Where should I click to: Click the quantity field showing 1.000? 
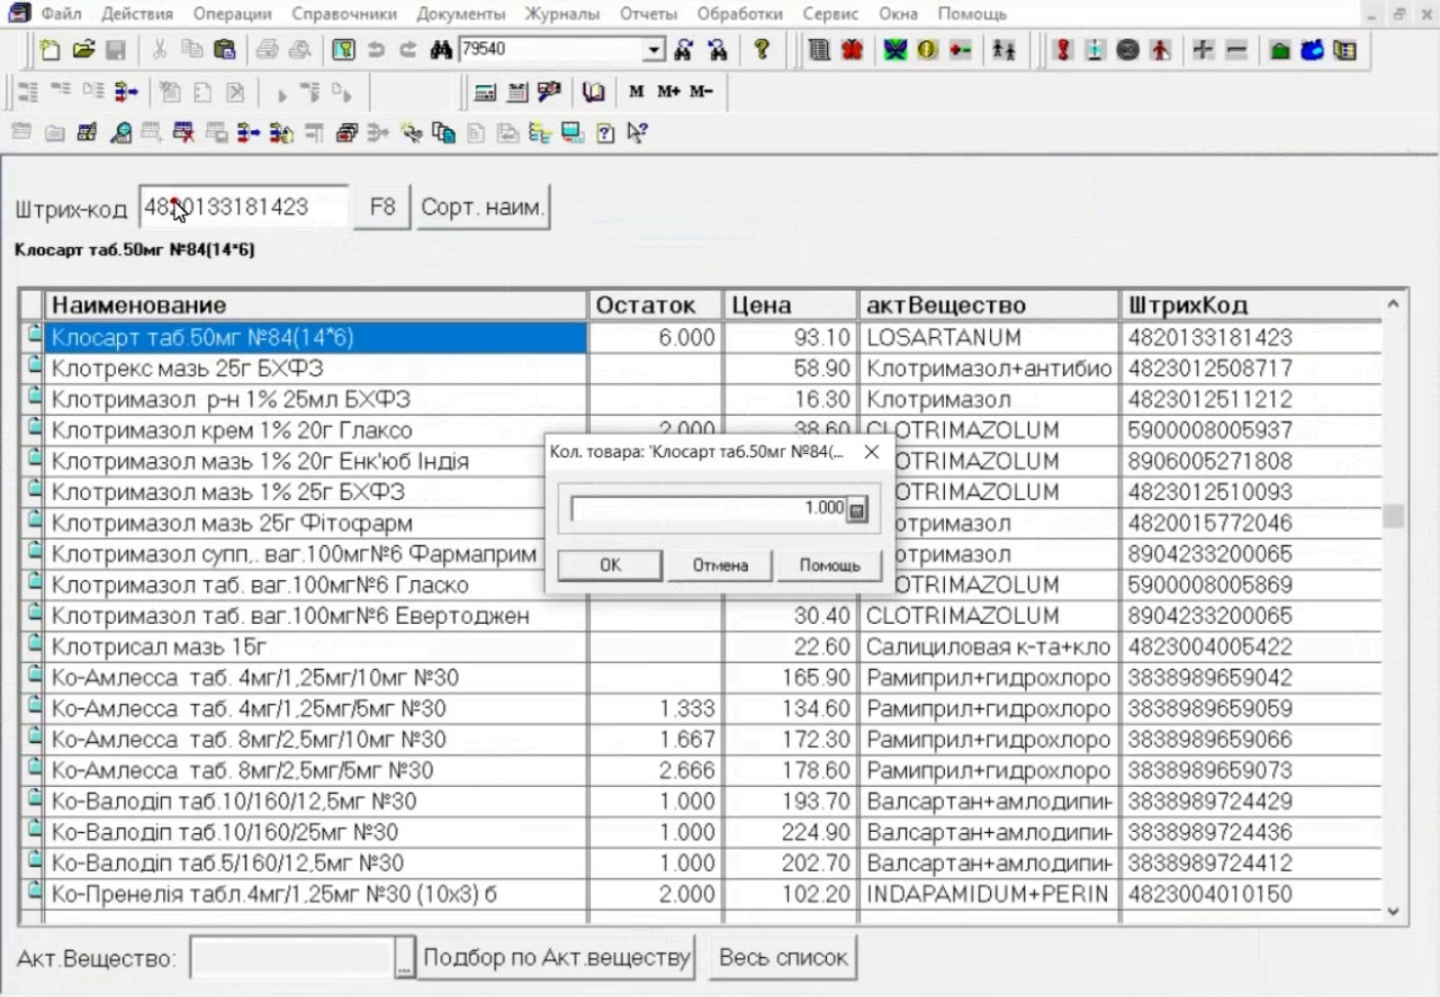click(x=709, y=509)
